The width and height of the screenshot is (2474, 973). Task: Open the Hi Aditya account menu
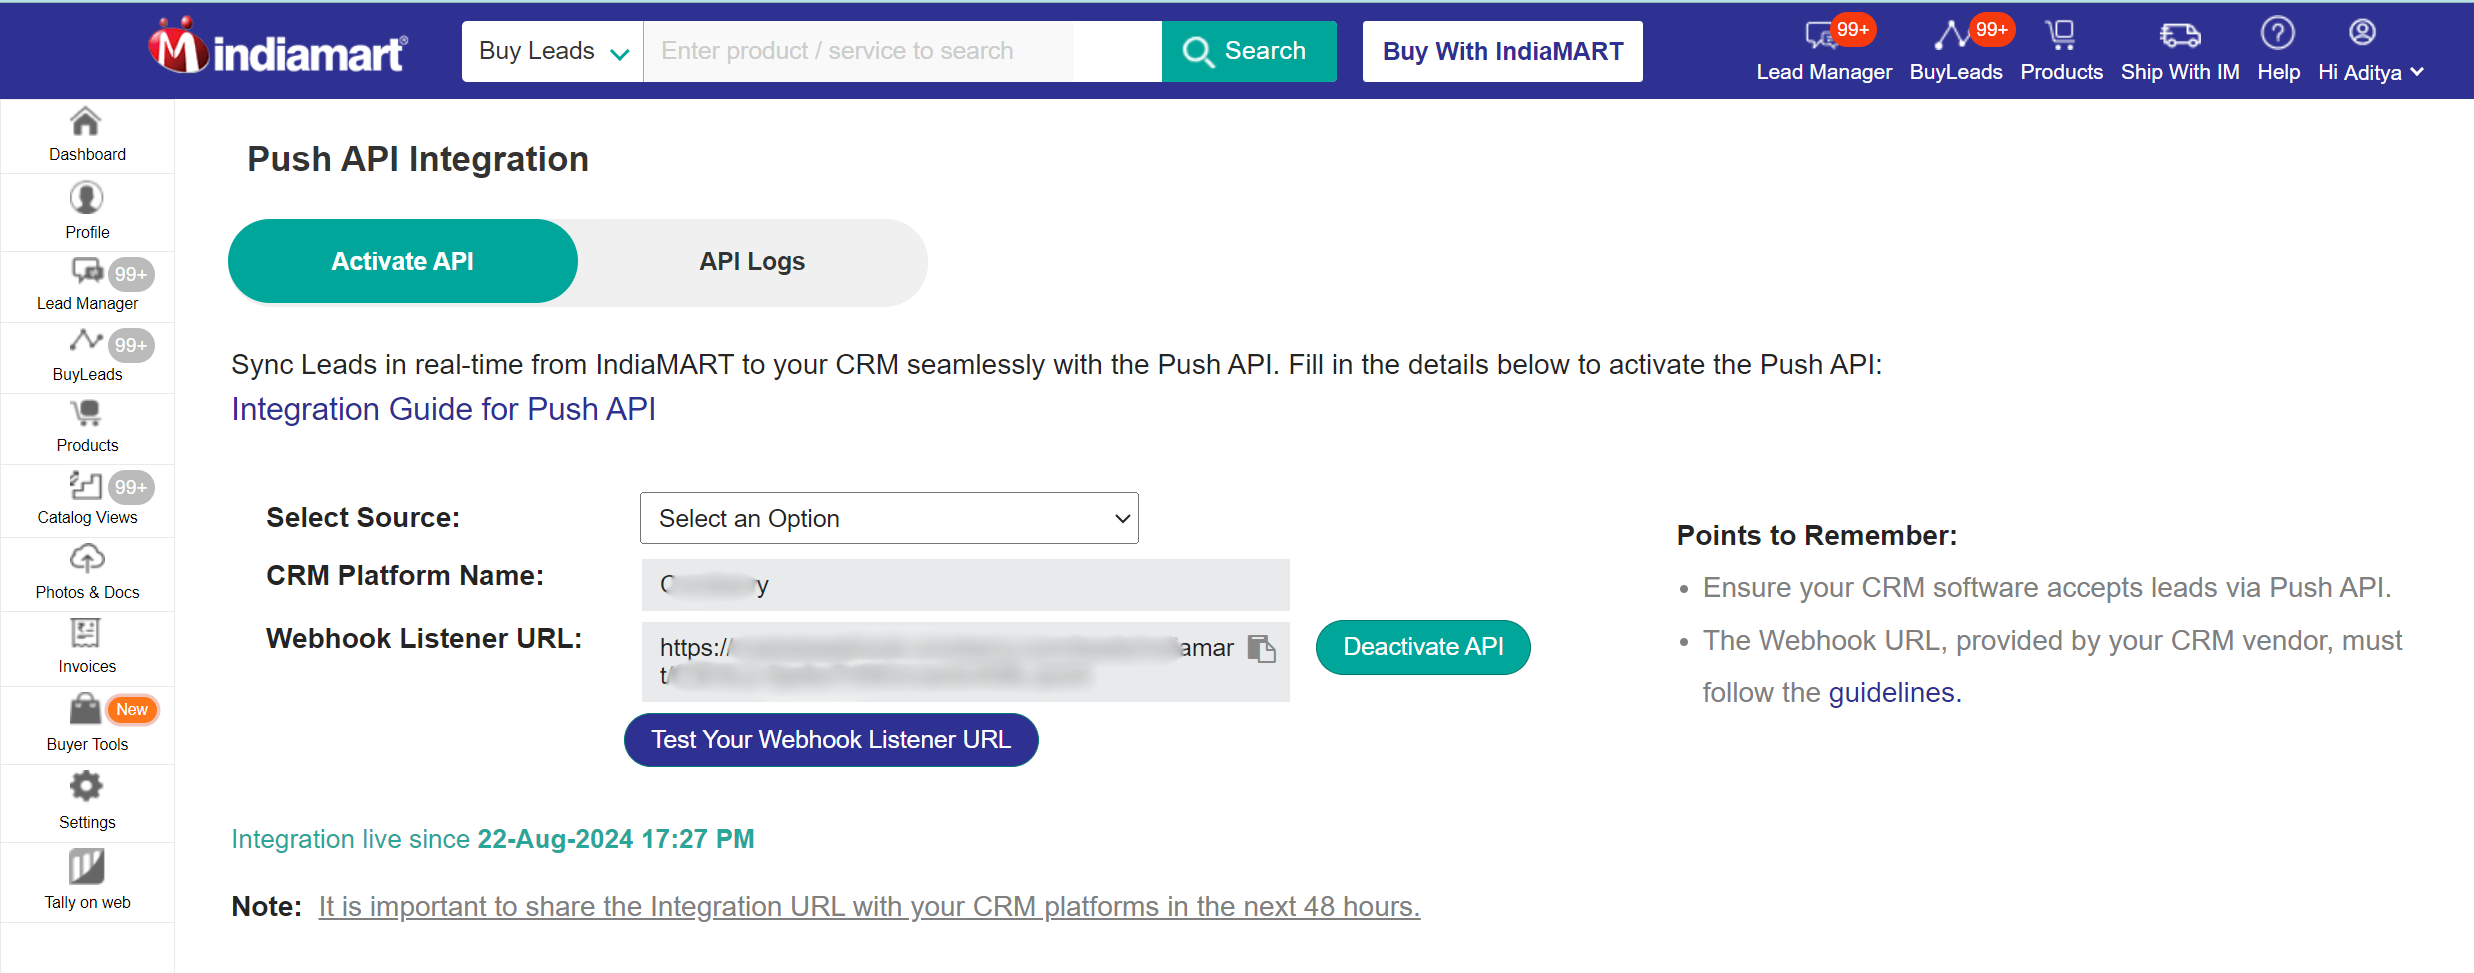2370,72
